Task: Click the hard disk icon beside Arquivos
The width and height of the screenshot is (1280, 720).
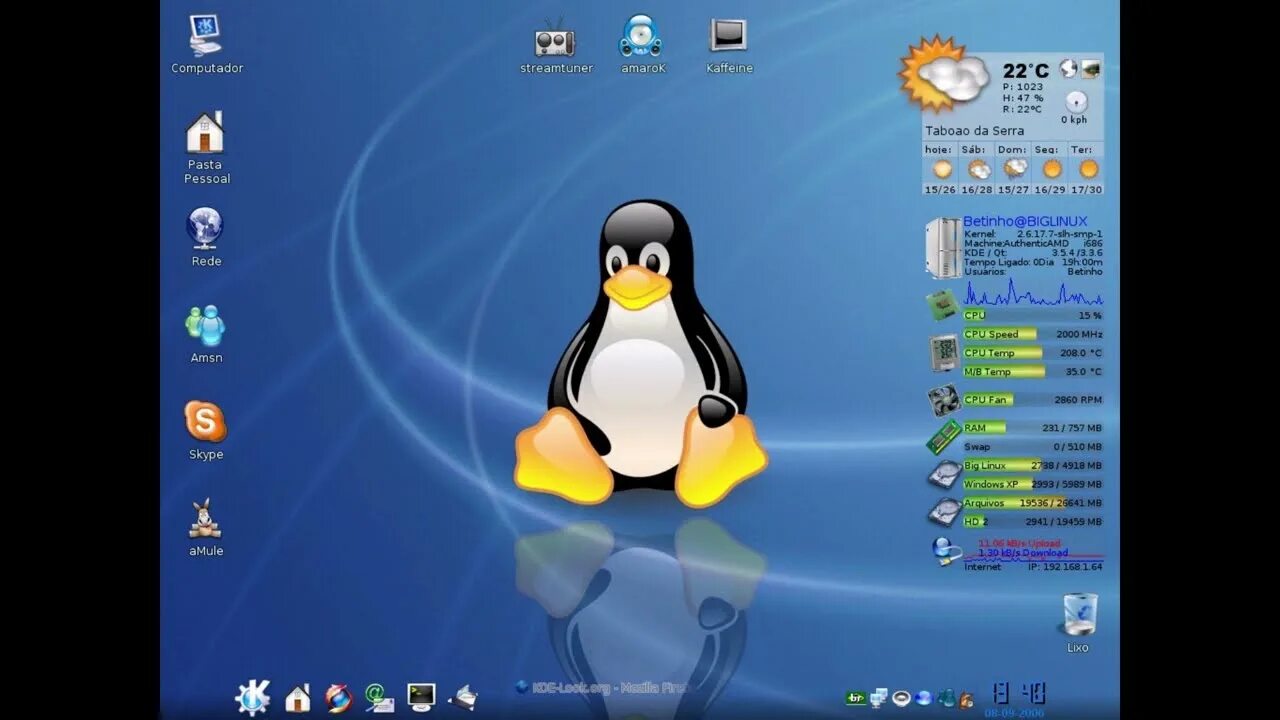Action: coord(944,512)
